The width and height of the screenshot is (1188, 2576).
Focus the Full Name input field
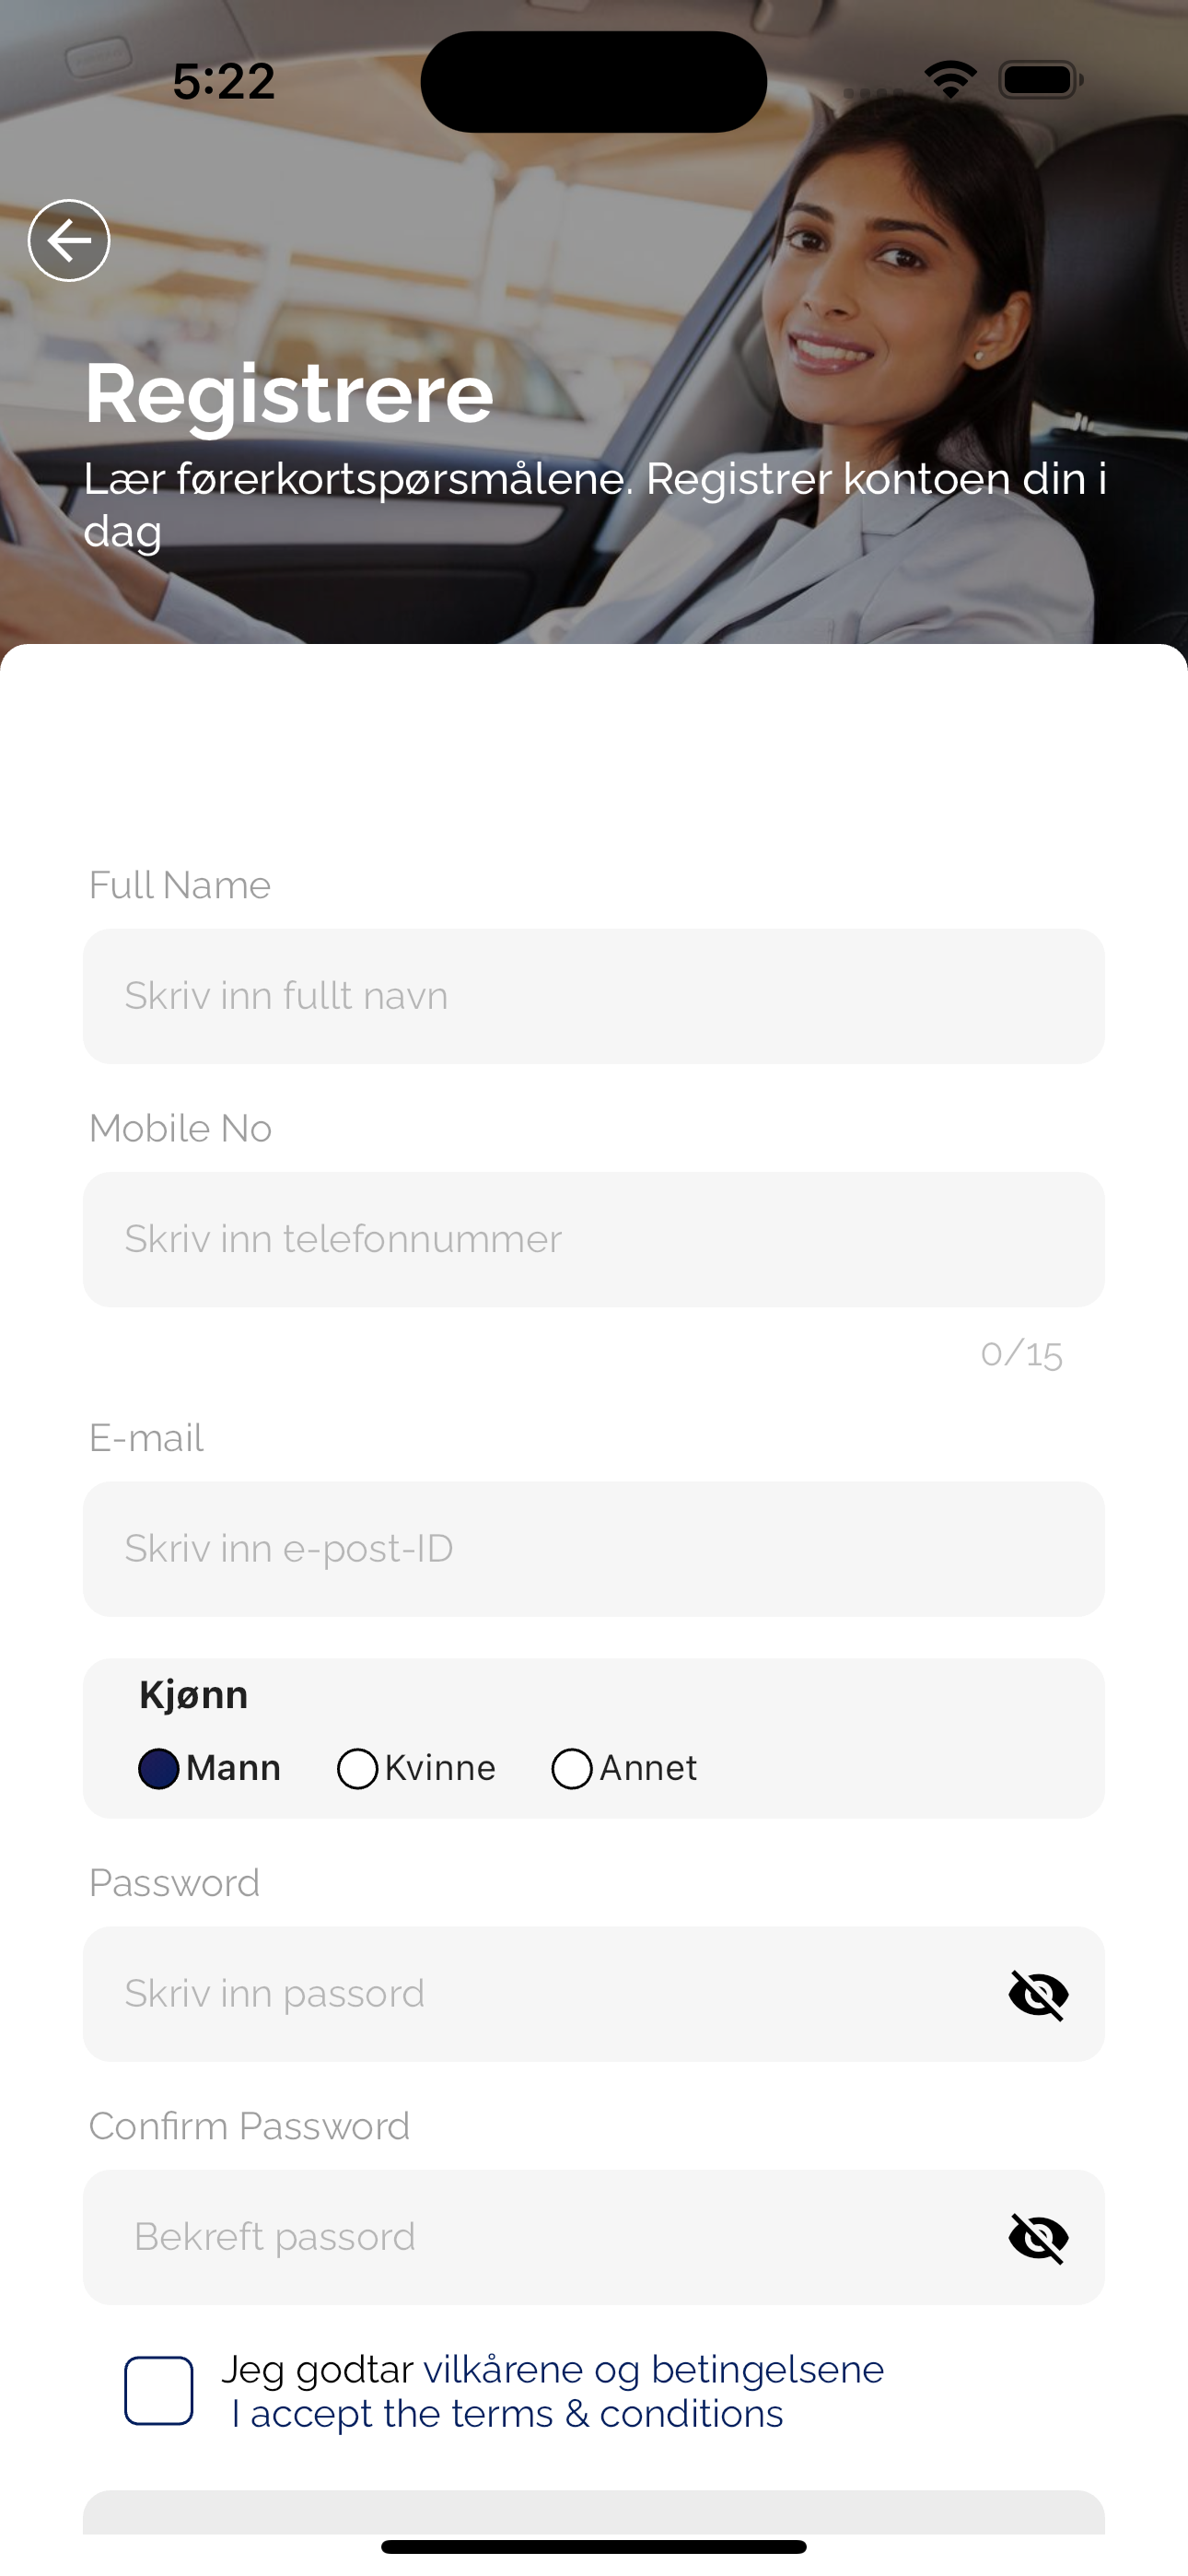point(593,996)
